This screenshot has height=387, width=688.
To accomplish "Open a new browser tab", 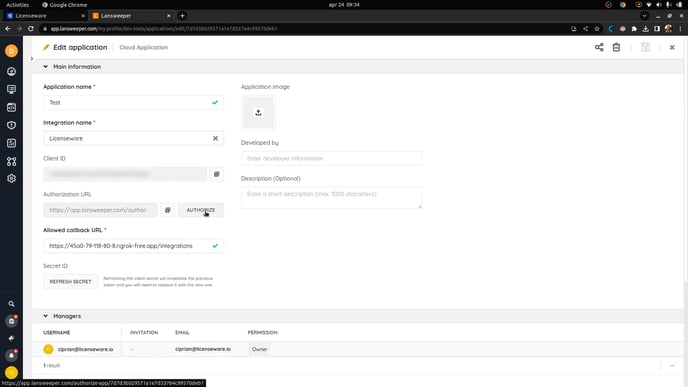I will click(x=182, y=16).
